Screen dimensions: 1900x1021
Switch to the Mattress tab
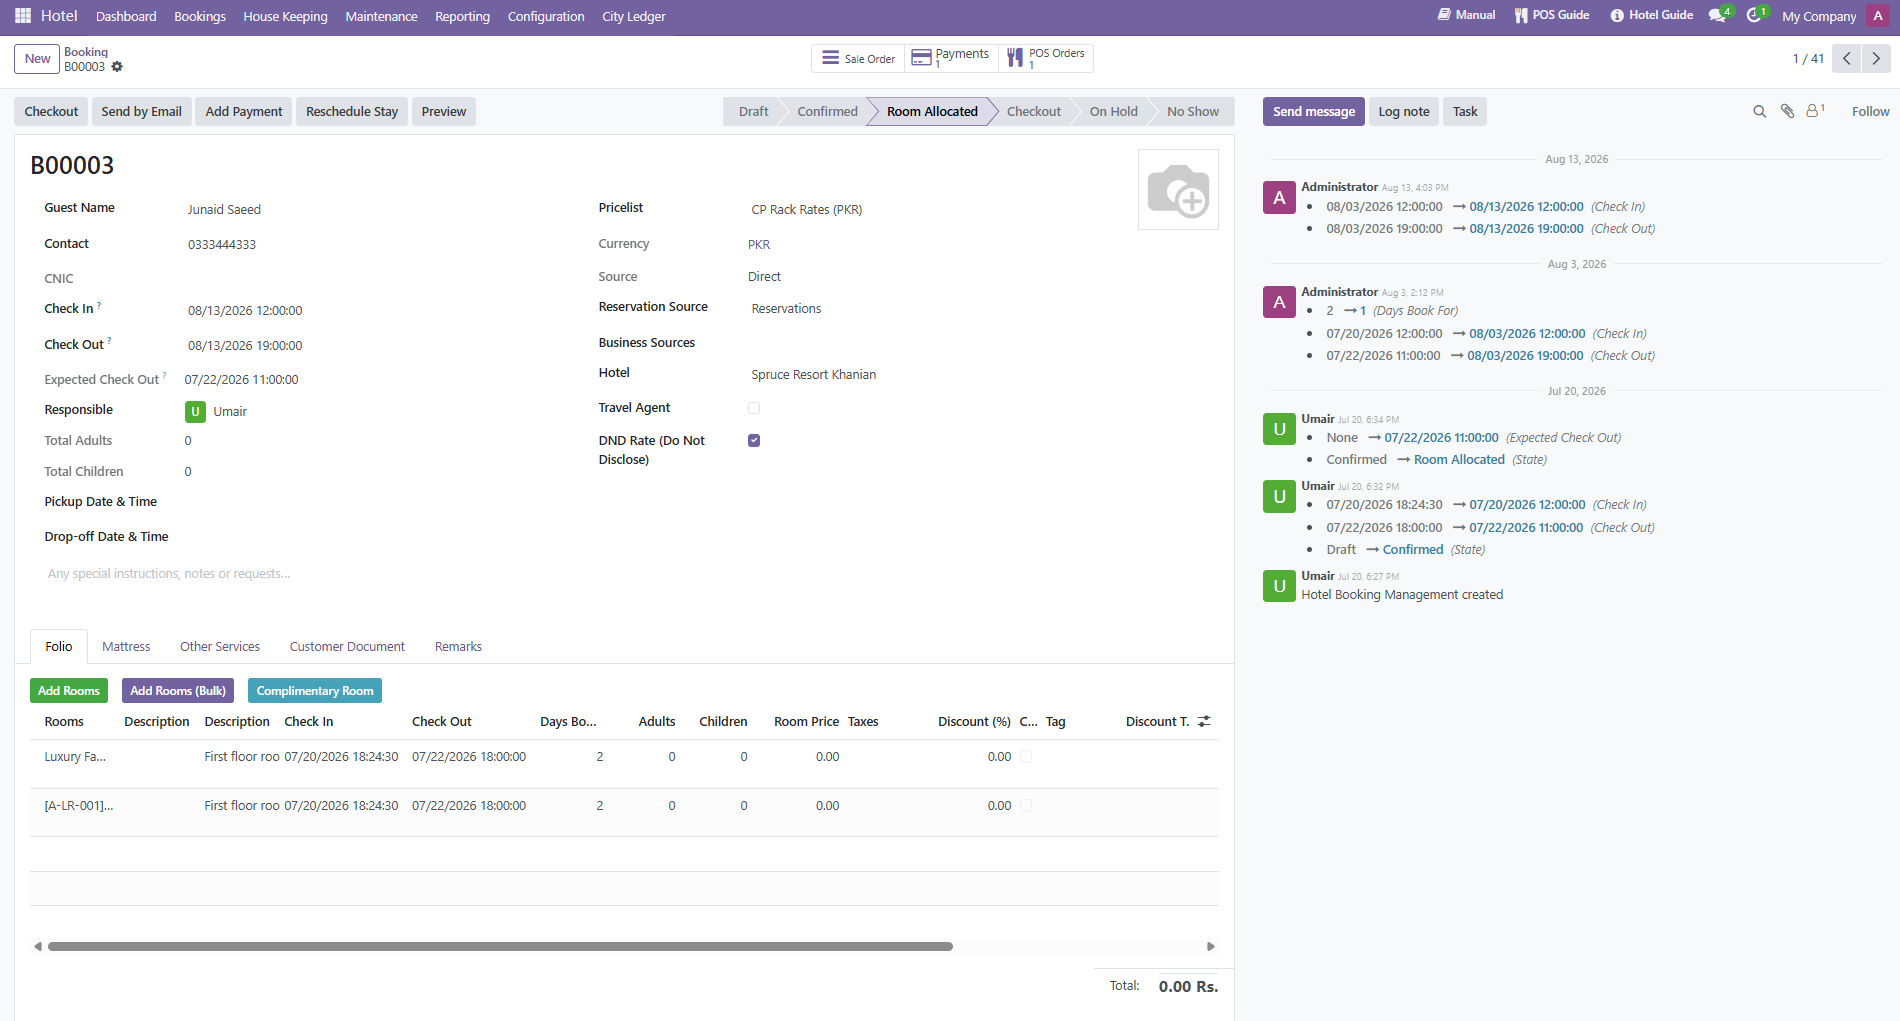pos(126,647)
